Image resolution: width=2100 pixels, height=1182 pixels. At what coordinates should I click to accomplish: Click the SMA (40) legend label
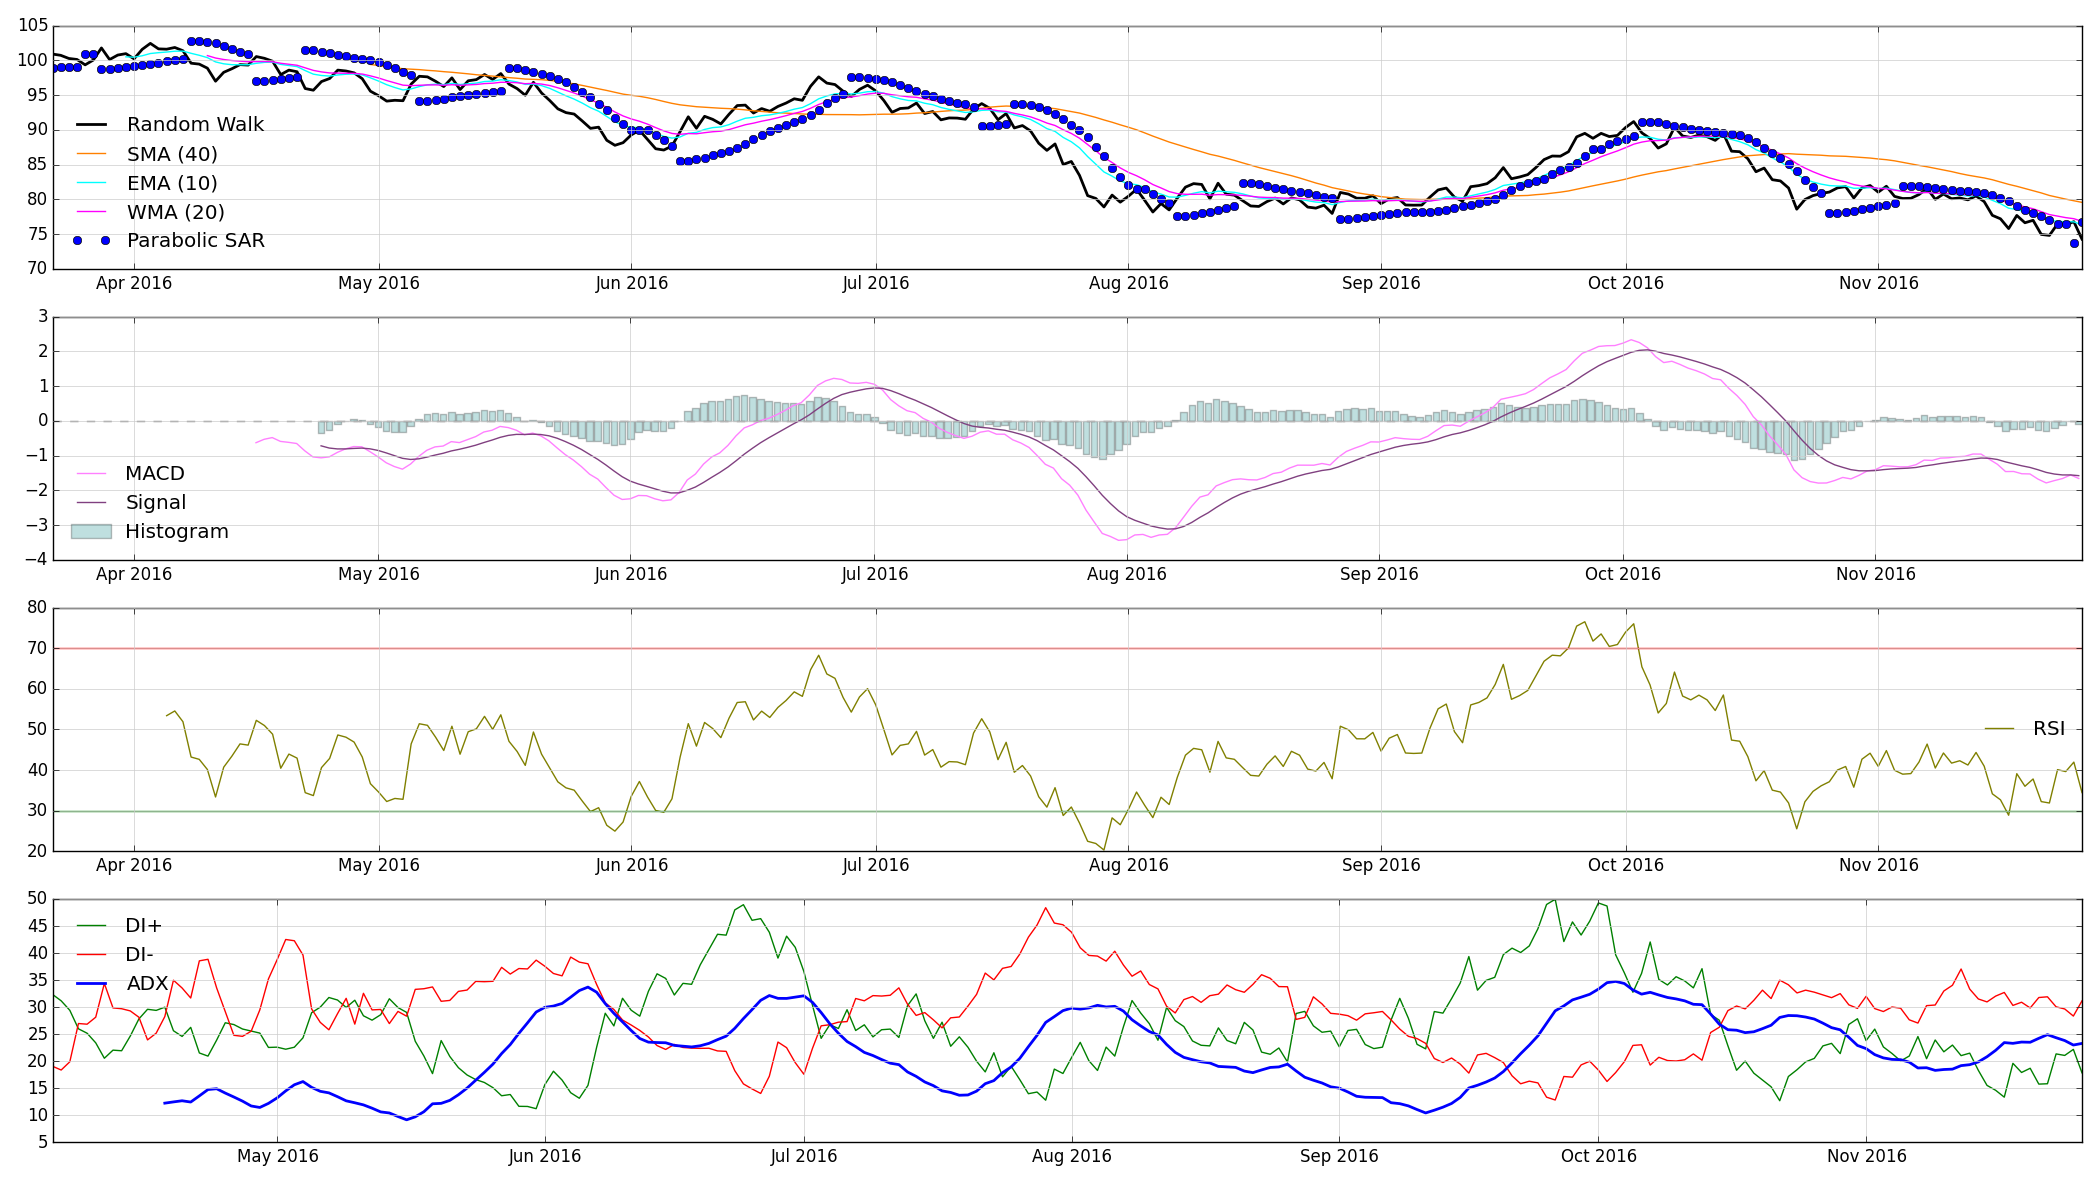[x=172, y=154]
